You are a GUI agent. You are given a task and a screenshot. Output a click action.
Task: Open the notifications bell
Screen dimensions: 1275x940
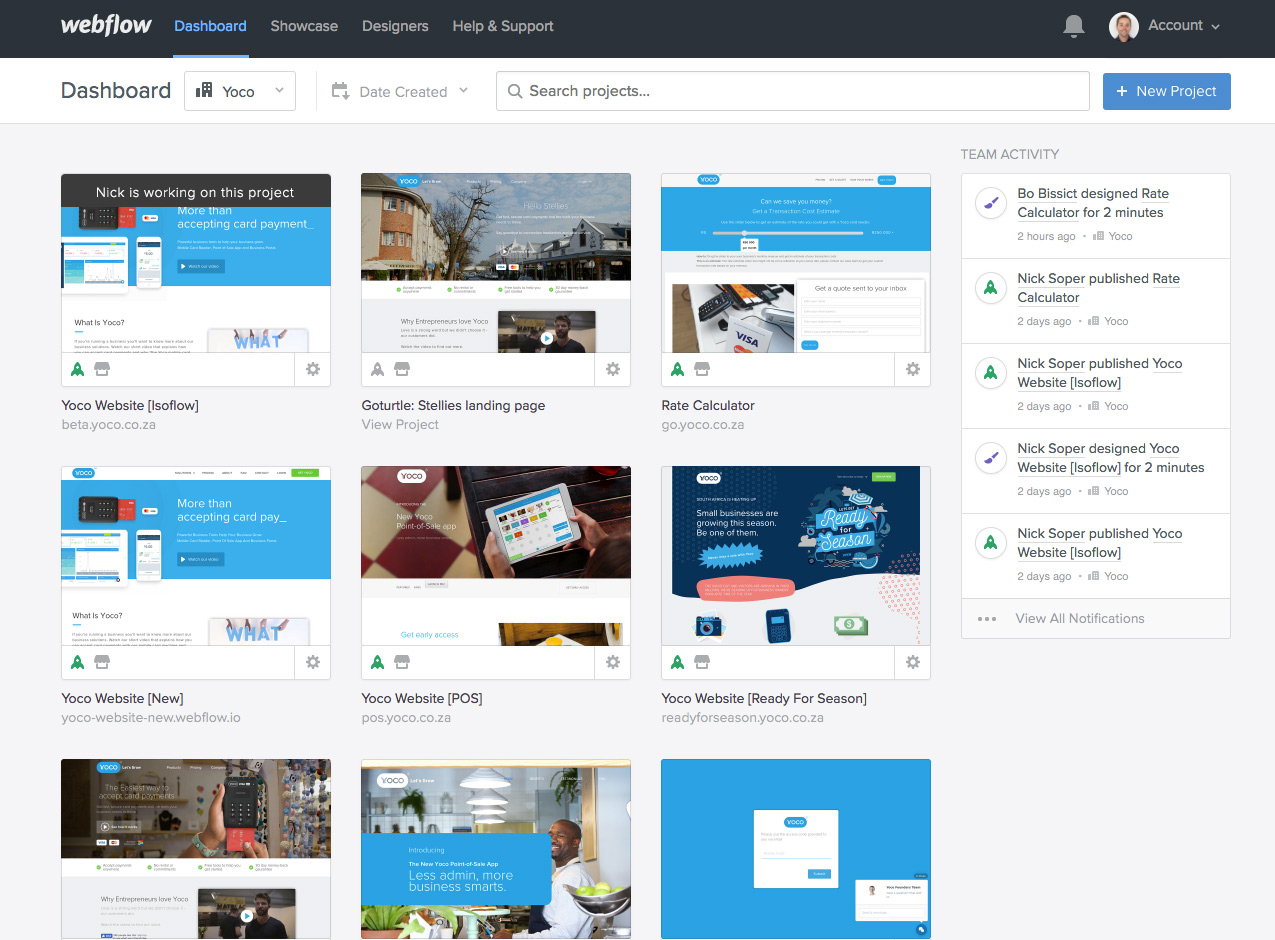[1074, 27]
